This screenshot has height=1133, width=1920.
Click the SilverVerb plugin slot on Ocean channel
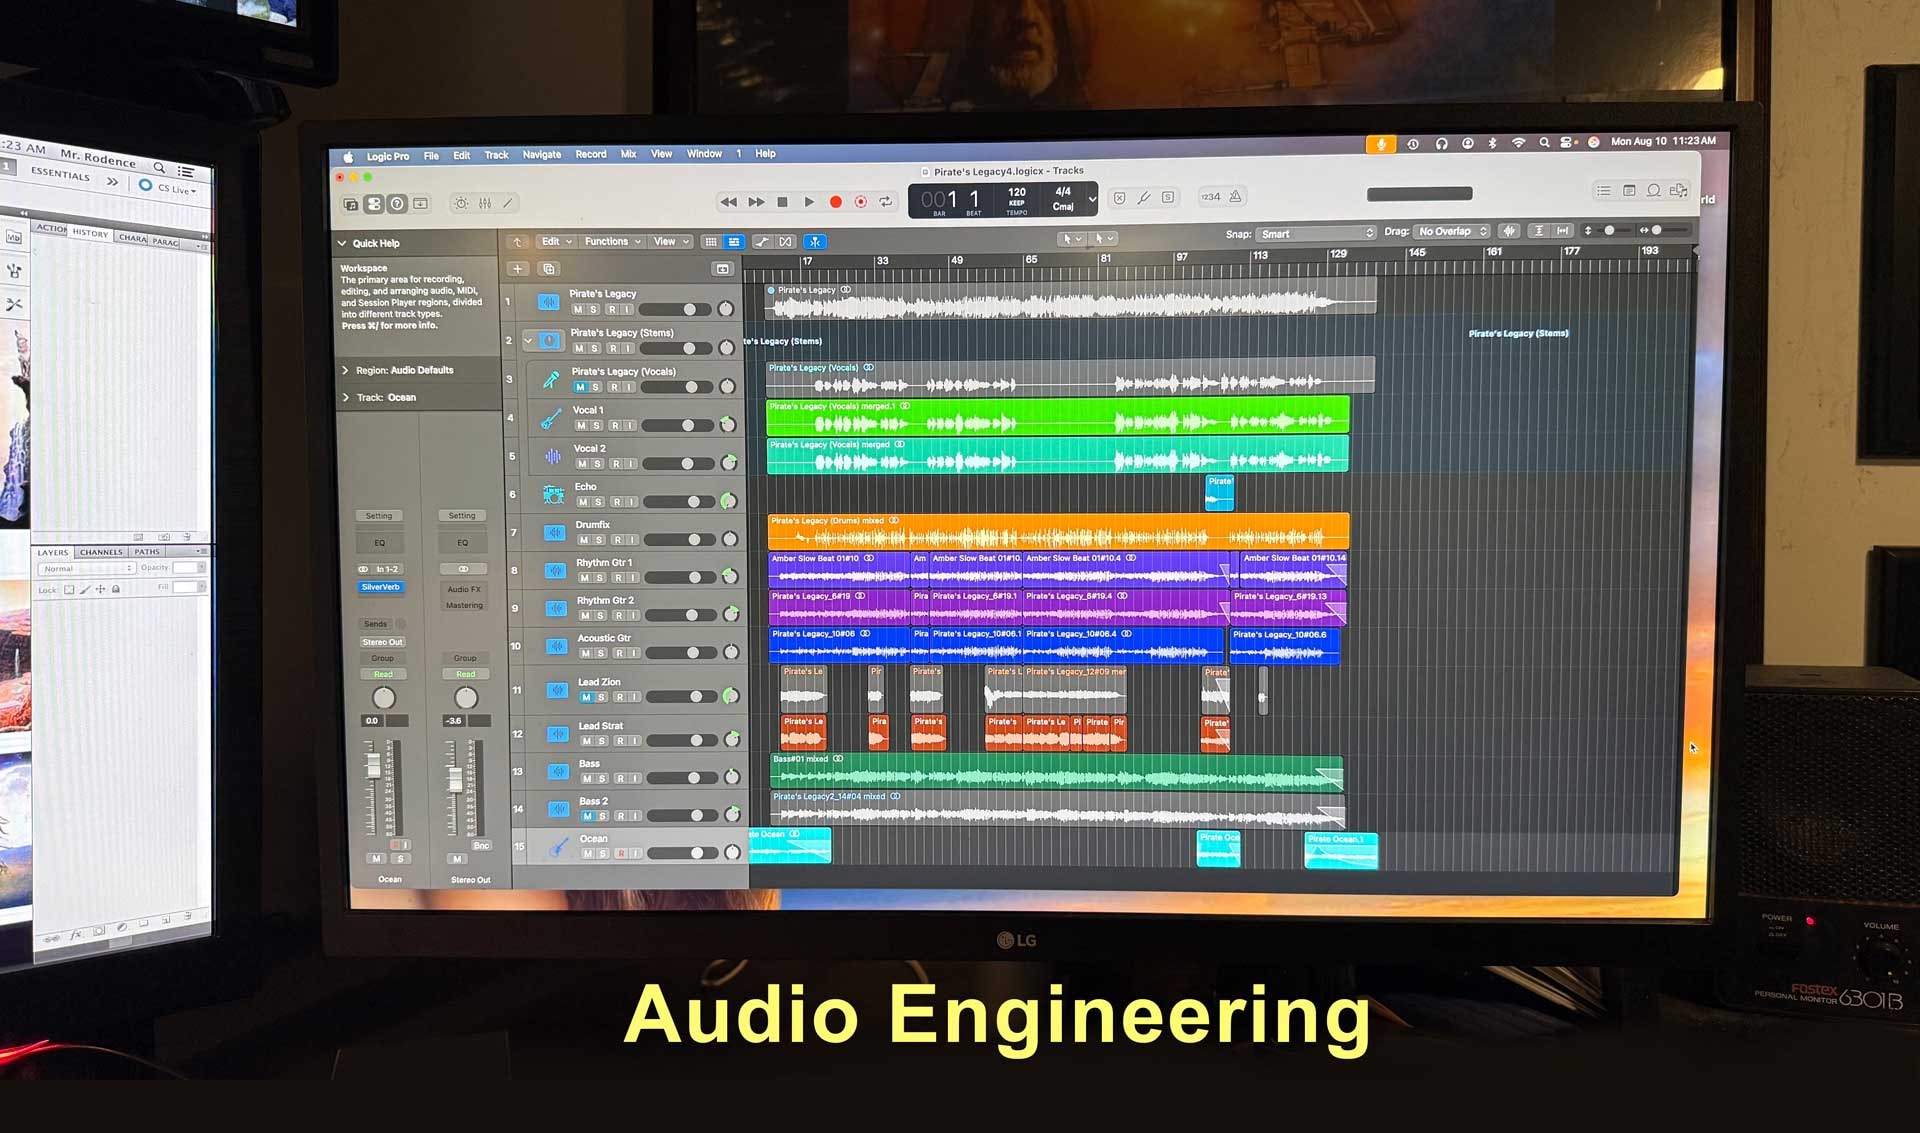click(381, 588)
